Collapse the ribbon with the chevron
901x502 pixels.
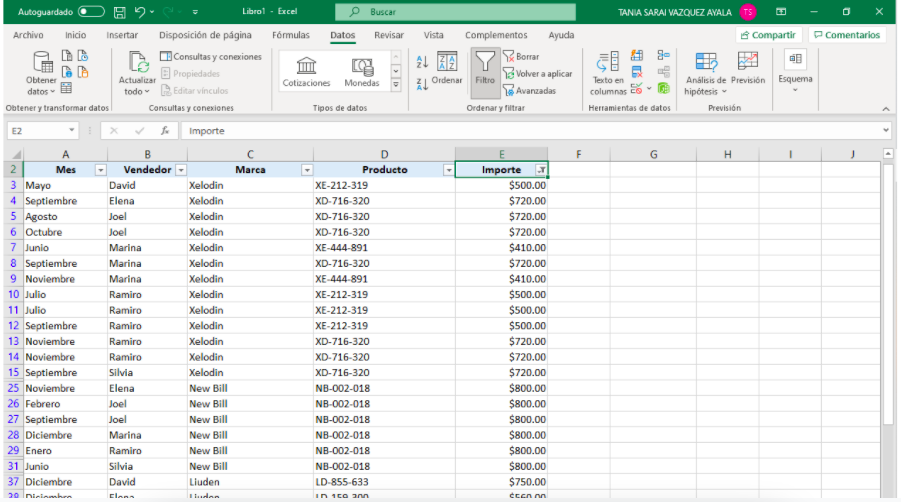click(x=886, y=109)
